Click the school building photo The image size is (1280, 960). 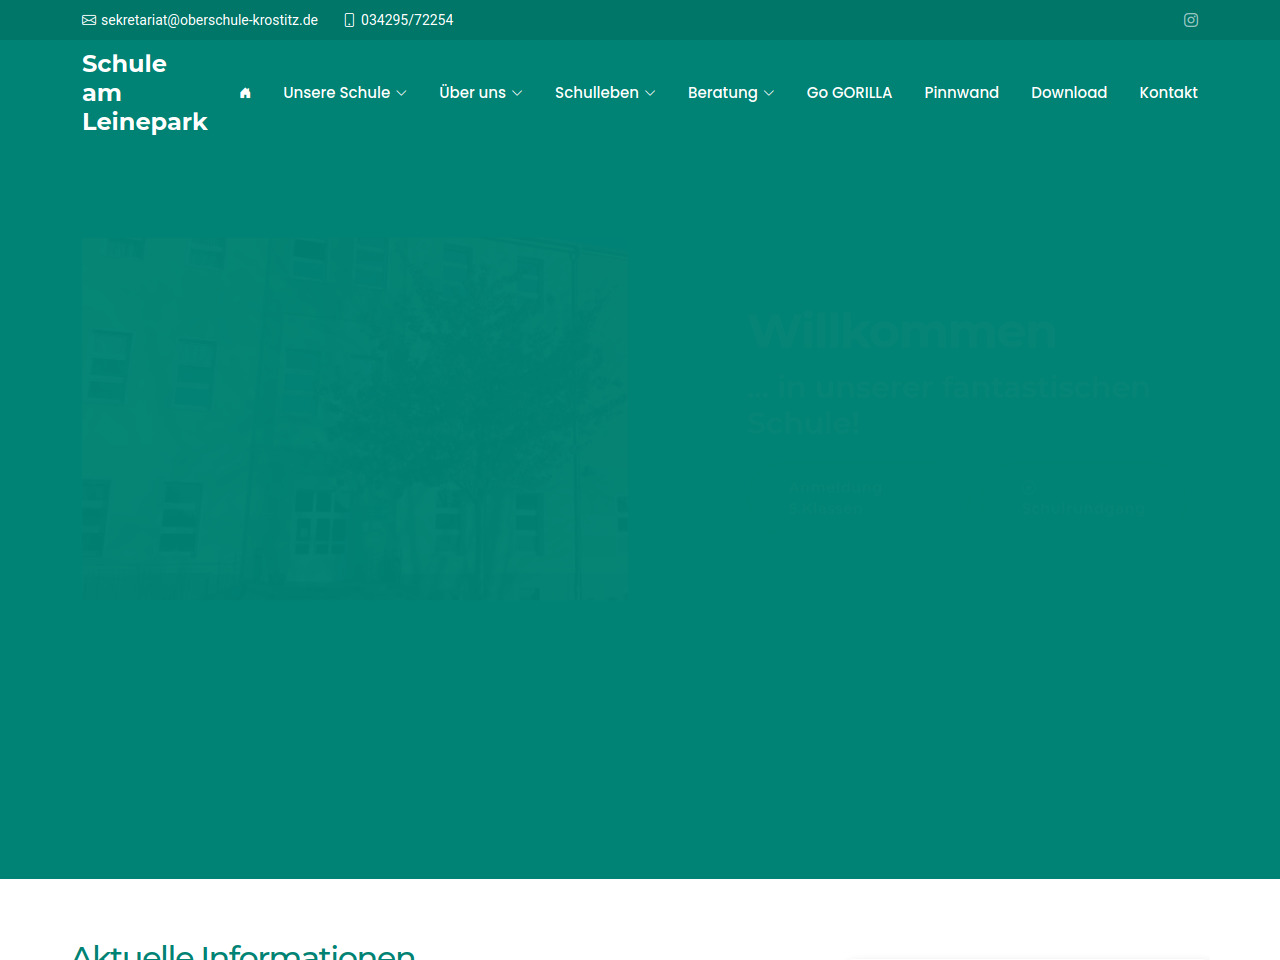(355, 419)
